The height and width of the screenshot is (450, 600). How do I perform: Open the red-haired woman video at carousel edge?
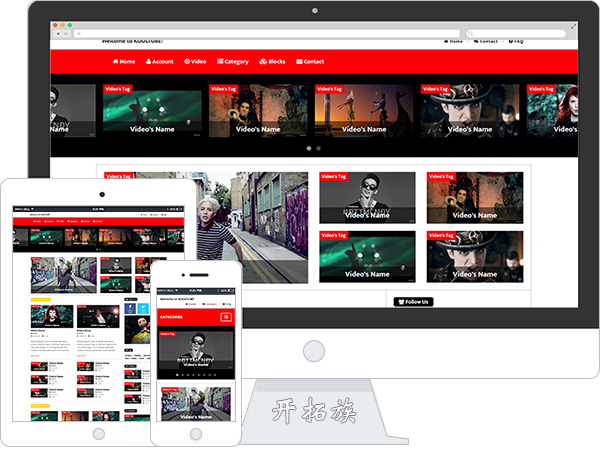point(552,111)
